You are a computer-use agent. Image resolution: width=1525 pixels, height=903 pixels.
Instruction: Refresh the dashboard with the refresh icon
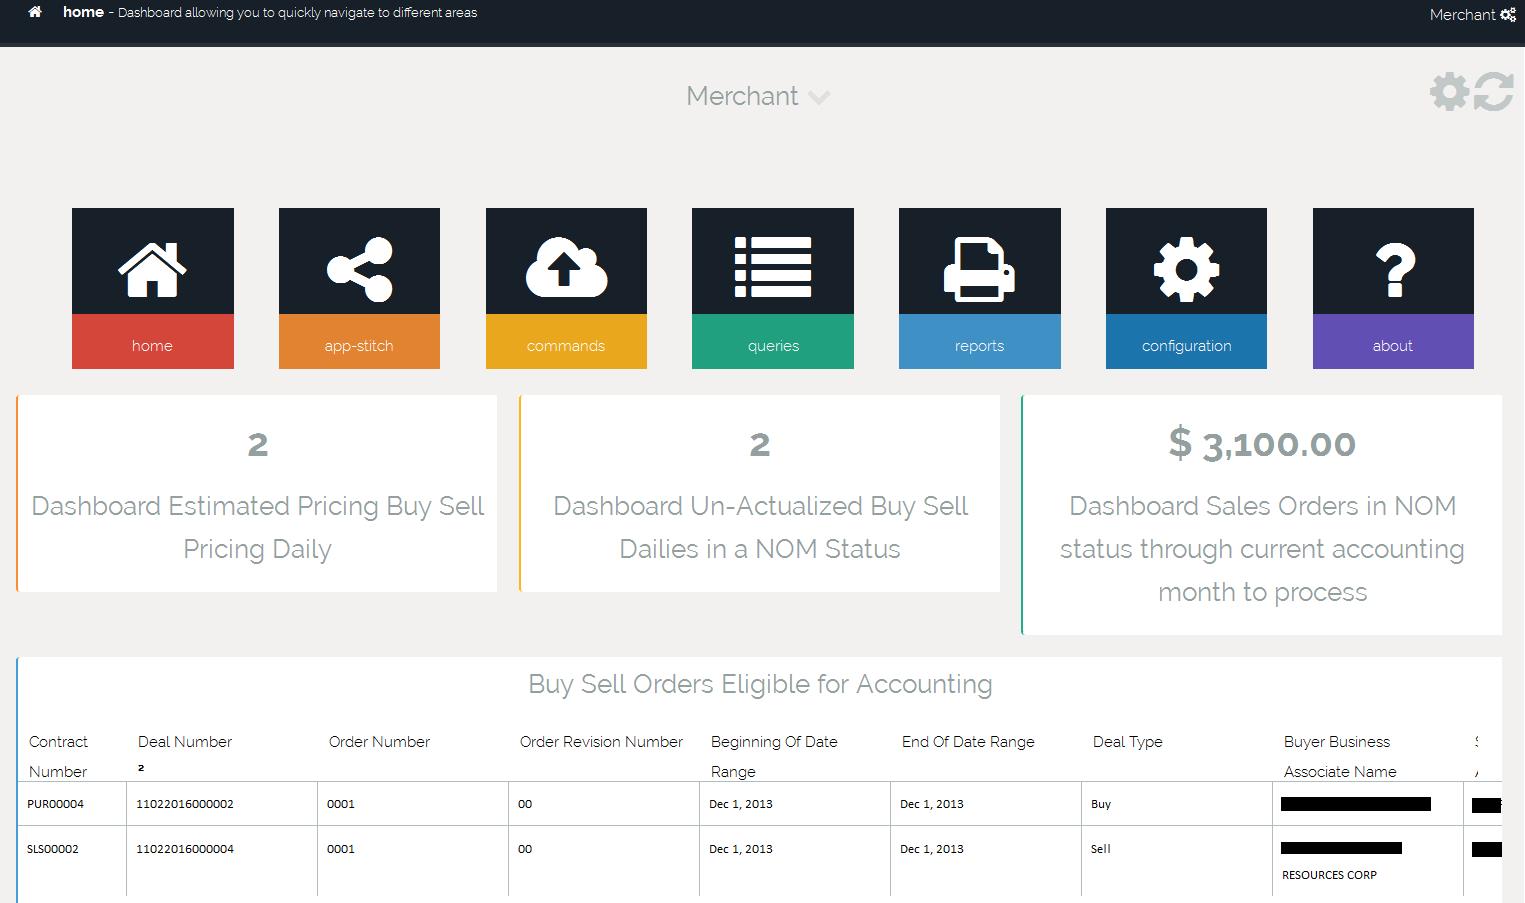coord(1493,92)
